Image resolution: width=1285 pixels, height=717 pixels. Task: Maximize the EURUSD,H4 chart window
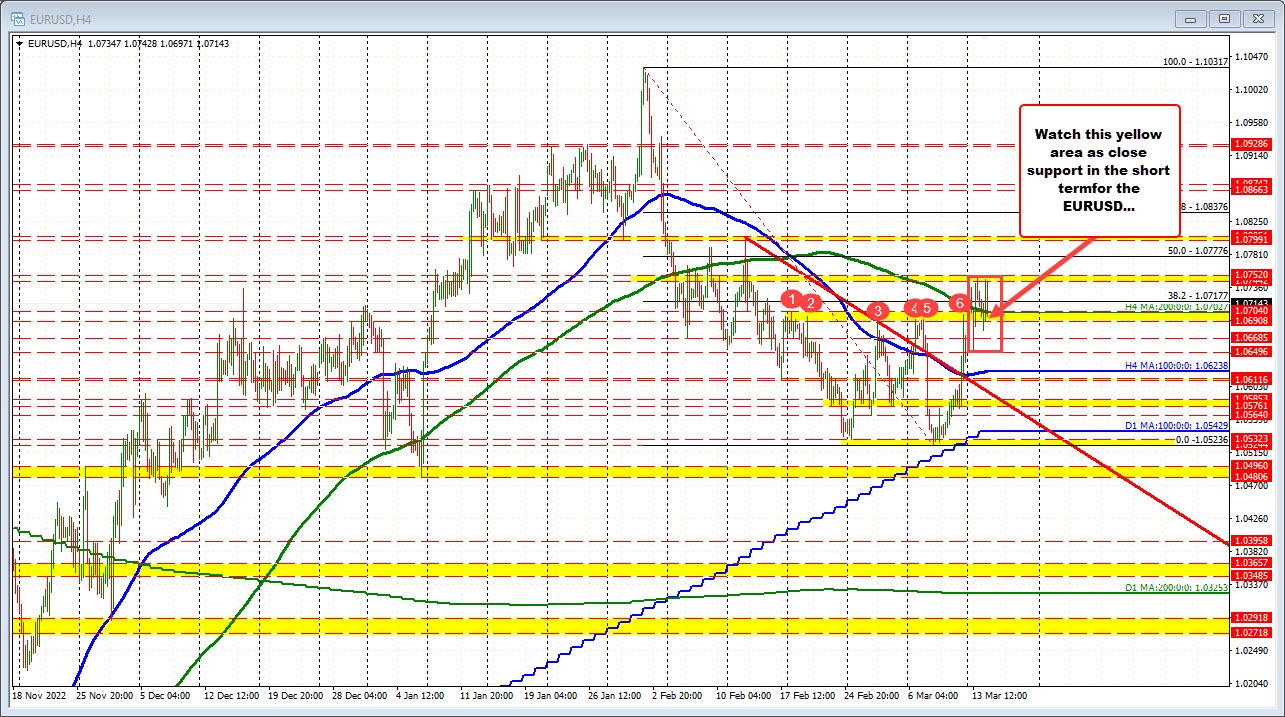coord(1223,18)
